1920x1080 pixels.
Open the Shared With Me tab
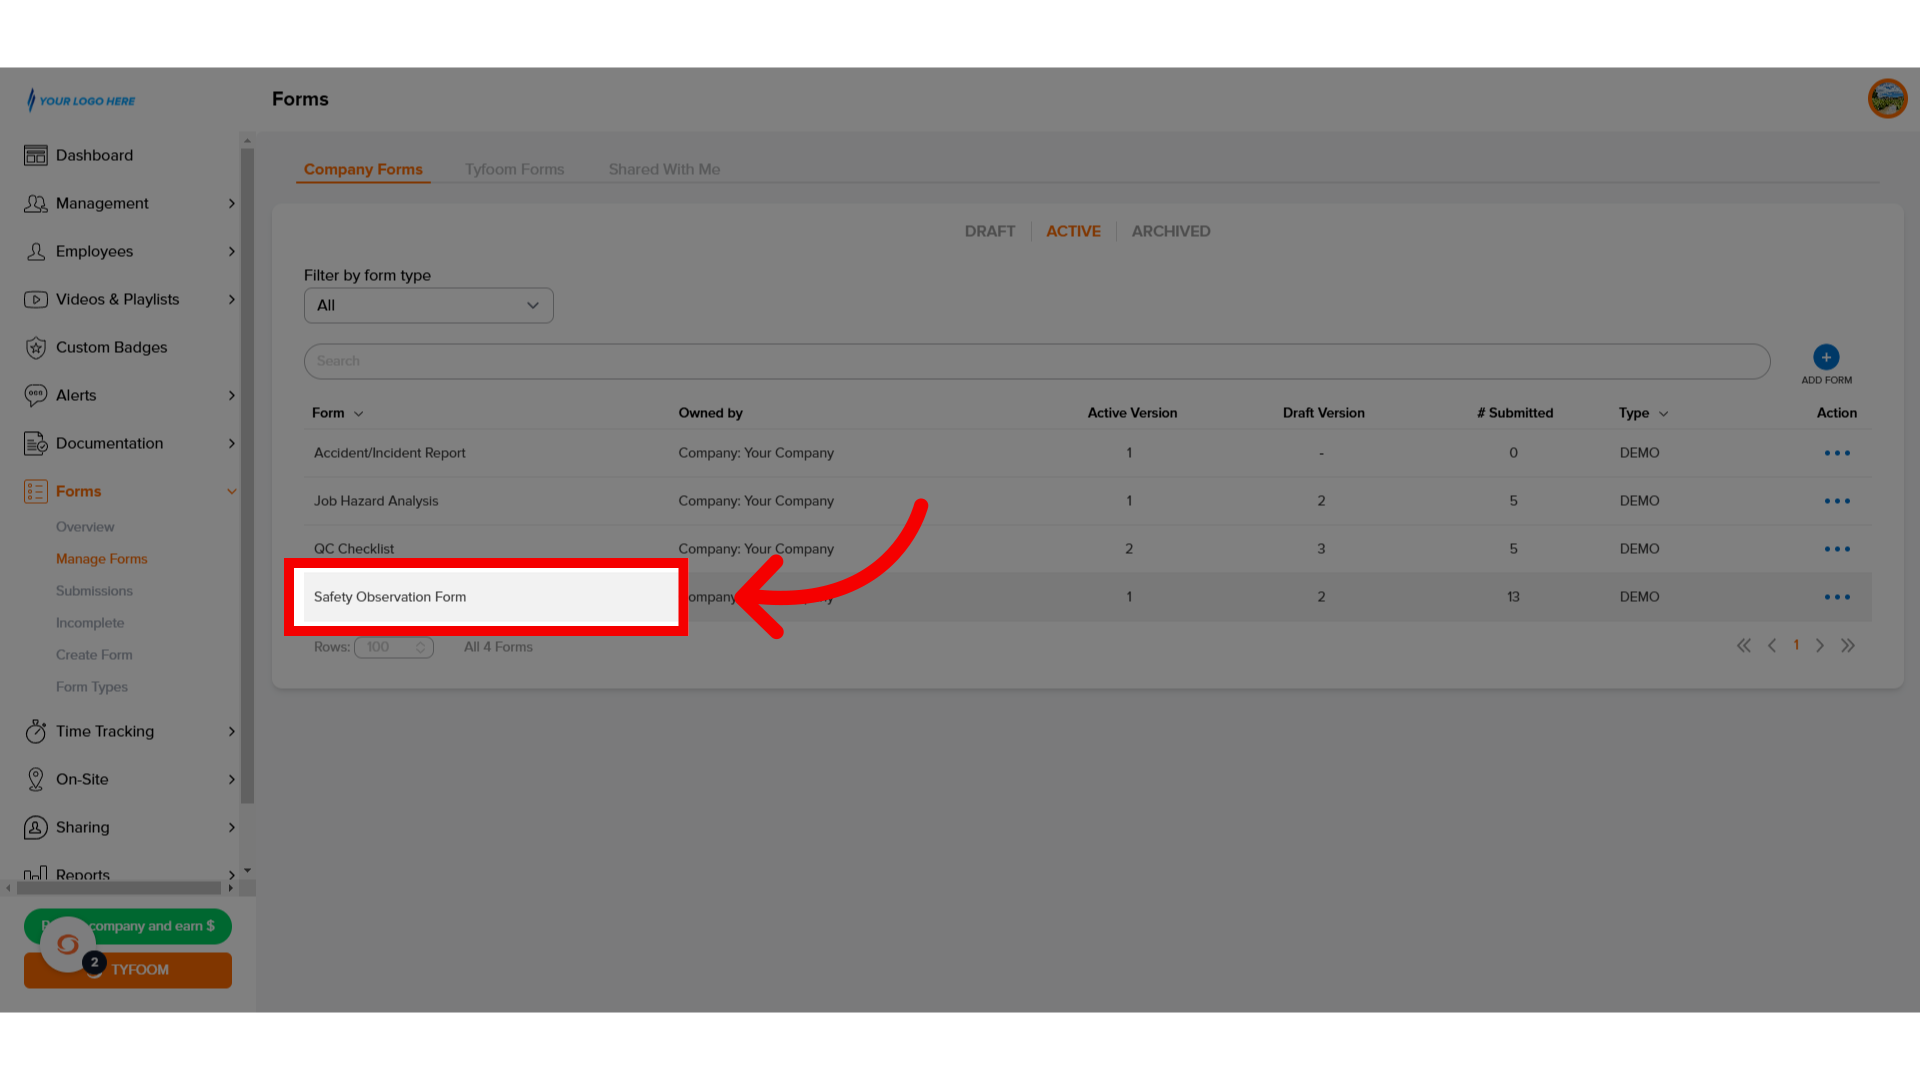pyautogui.click(x=663, y=169)
